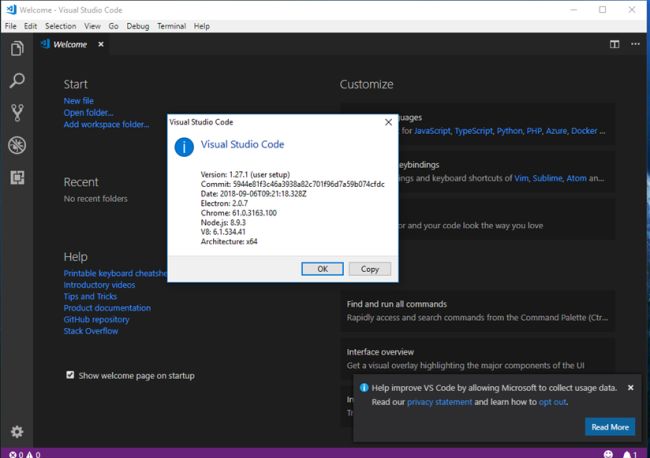Open the editor More Actions ellipsis
Image resolution: width=650 pixels, height=458 pixels.
click(x=635, y=44)
